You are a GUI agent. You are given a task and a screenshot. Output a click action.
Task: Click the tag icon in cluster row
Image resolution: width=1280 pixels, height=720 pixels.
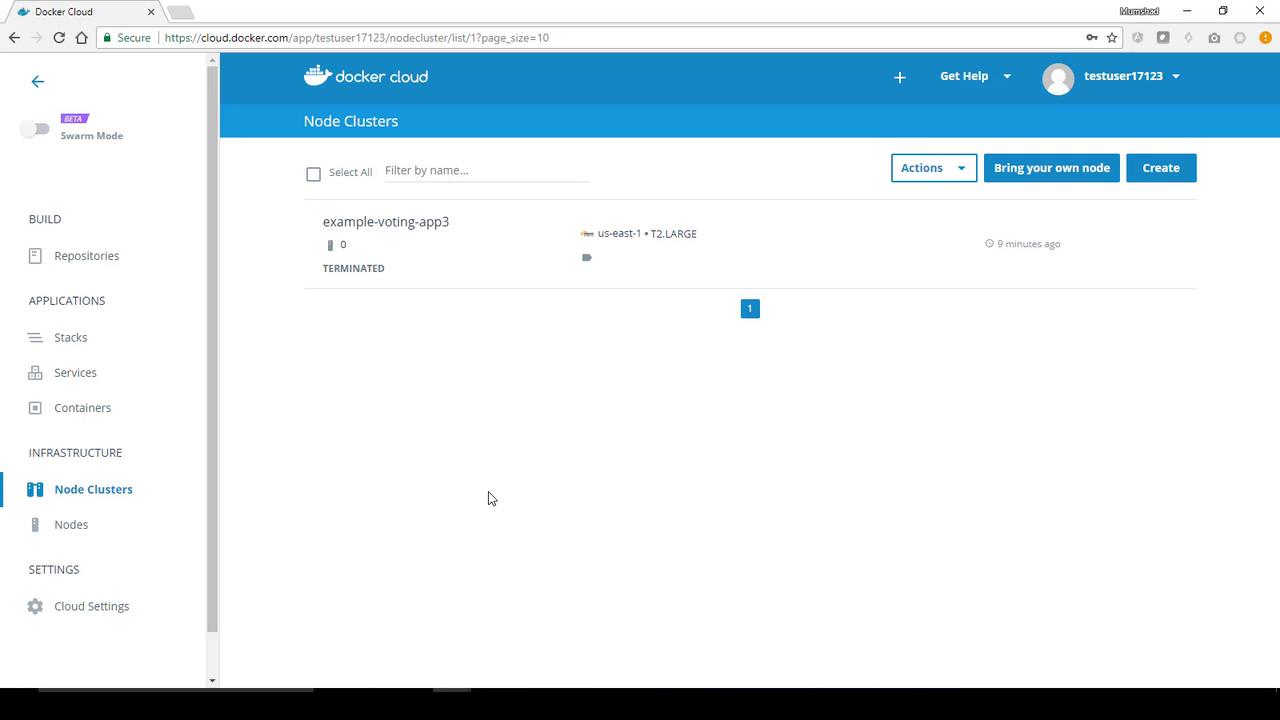(x=587, y=258)
